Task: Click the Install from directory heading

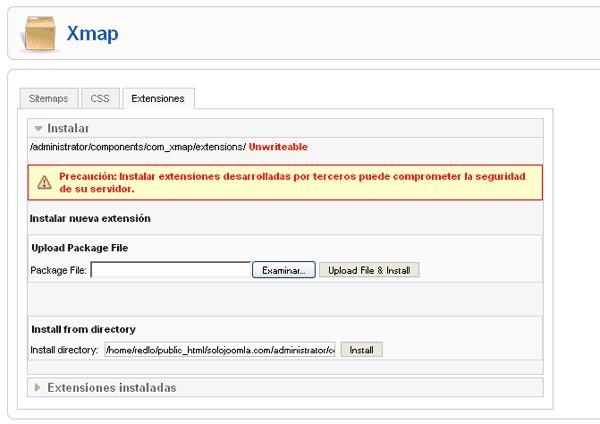Action: pos(83,329)
